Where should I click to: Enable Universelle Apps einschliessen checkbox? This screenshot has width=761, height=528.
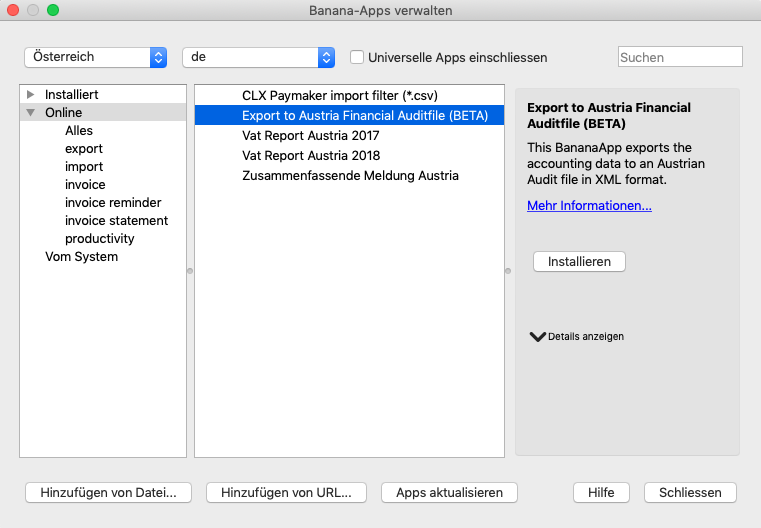coord(357,57)
